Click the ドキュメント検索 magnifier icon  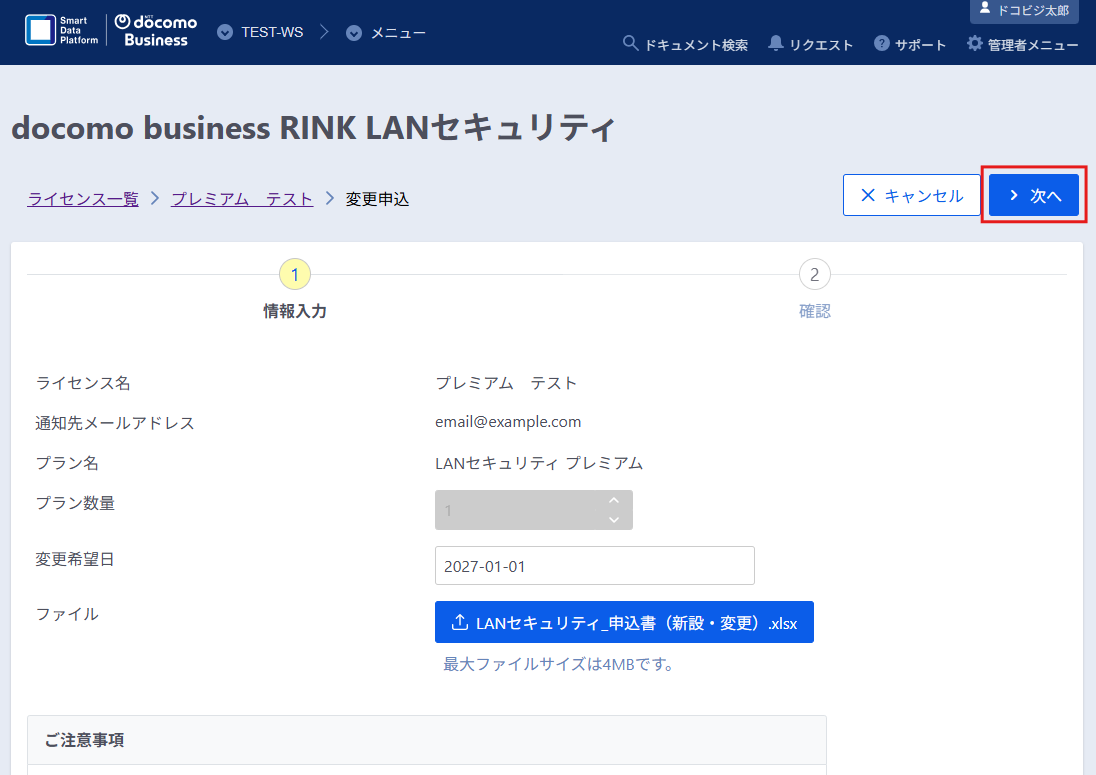pos(630,43)
